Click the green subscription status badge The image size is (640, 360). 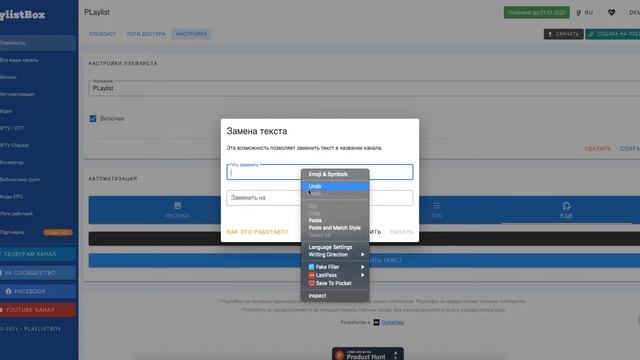(536, 13)
